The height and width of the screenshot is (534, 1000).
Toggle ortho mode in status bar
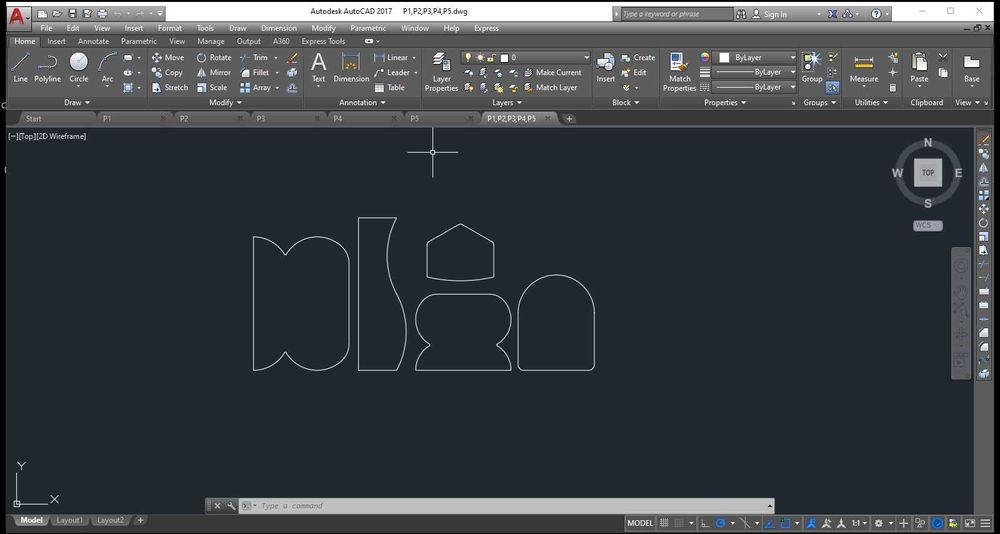click(x=705, y=523)
